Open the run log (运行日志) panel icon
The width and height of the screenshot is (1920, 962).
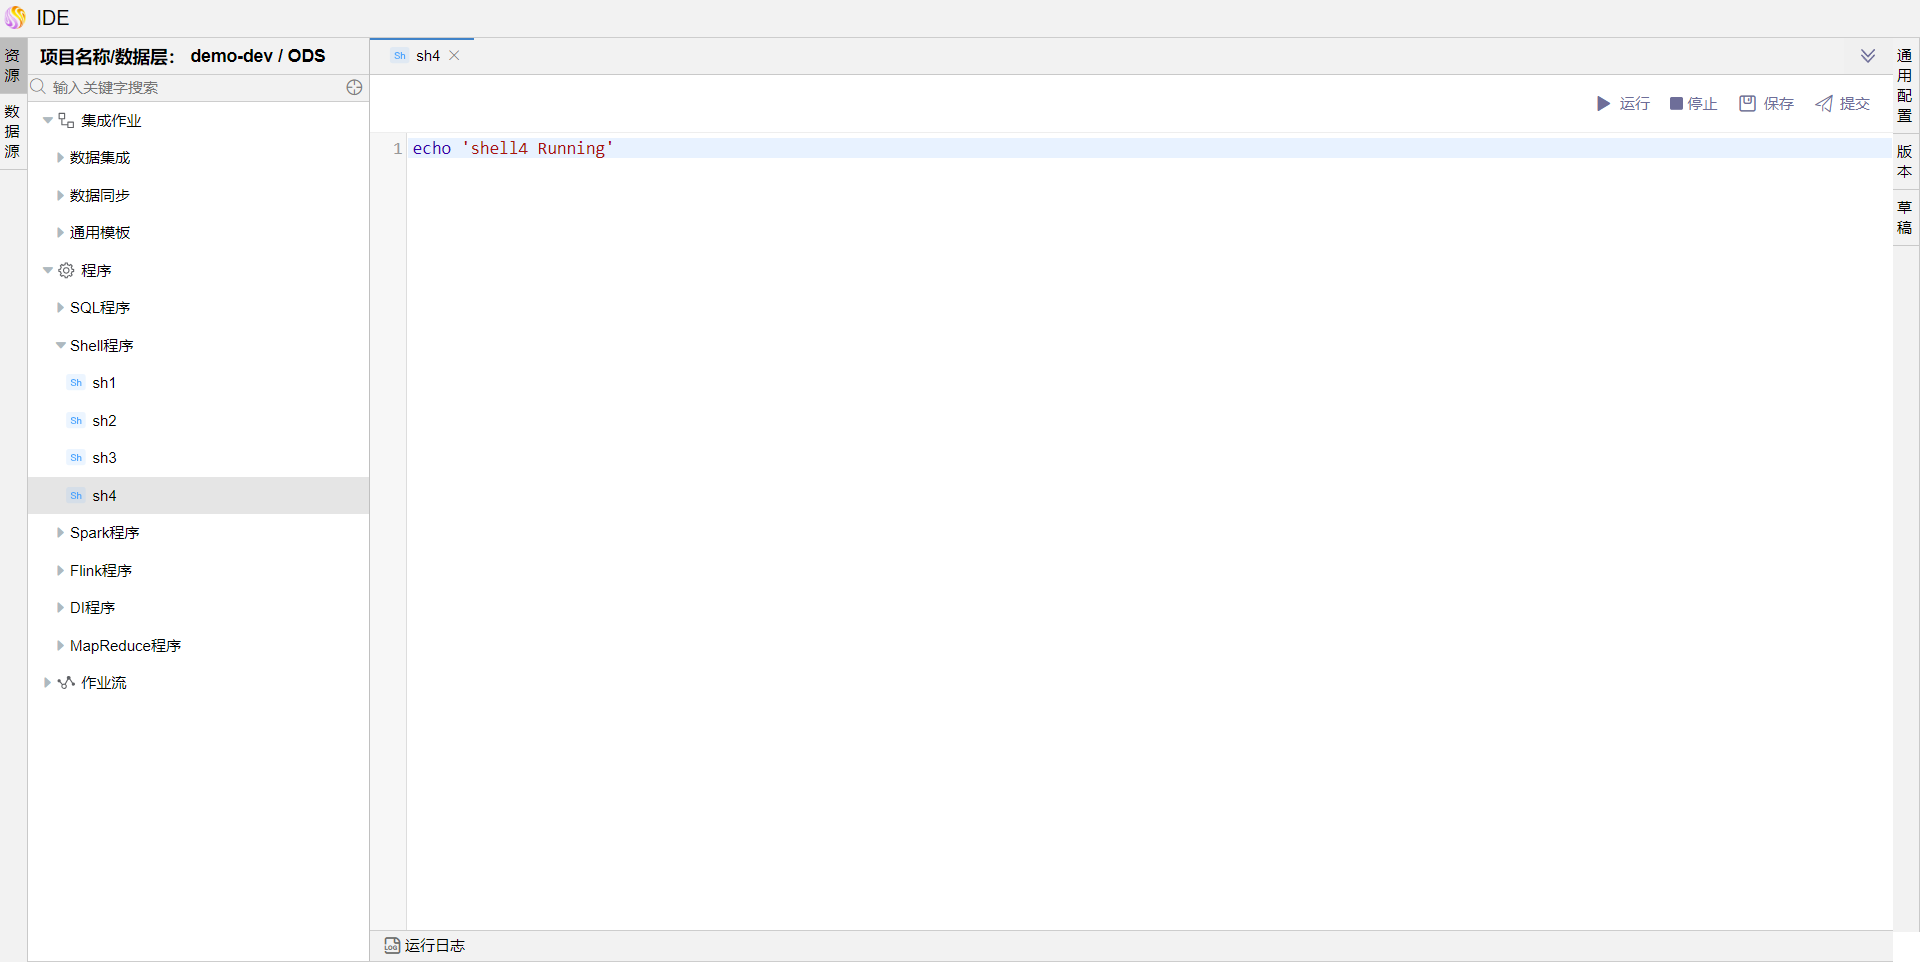click(392, 945)
